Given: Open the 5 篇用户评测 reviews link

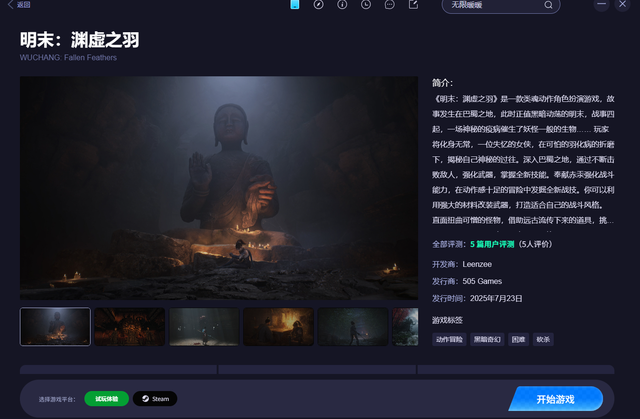Looking at the screenshot, I should [x=492, y=244].
